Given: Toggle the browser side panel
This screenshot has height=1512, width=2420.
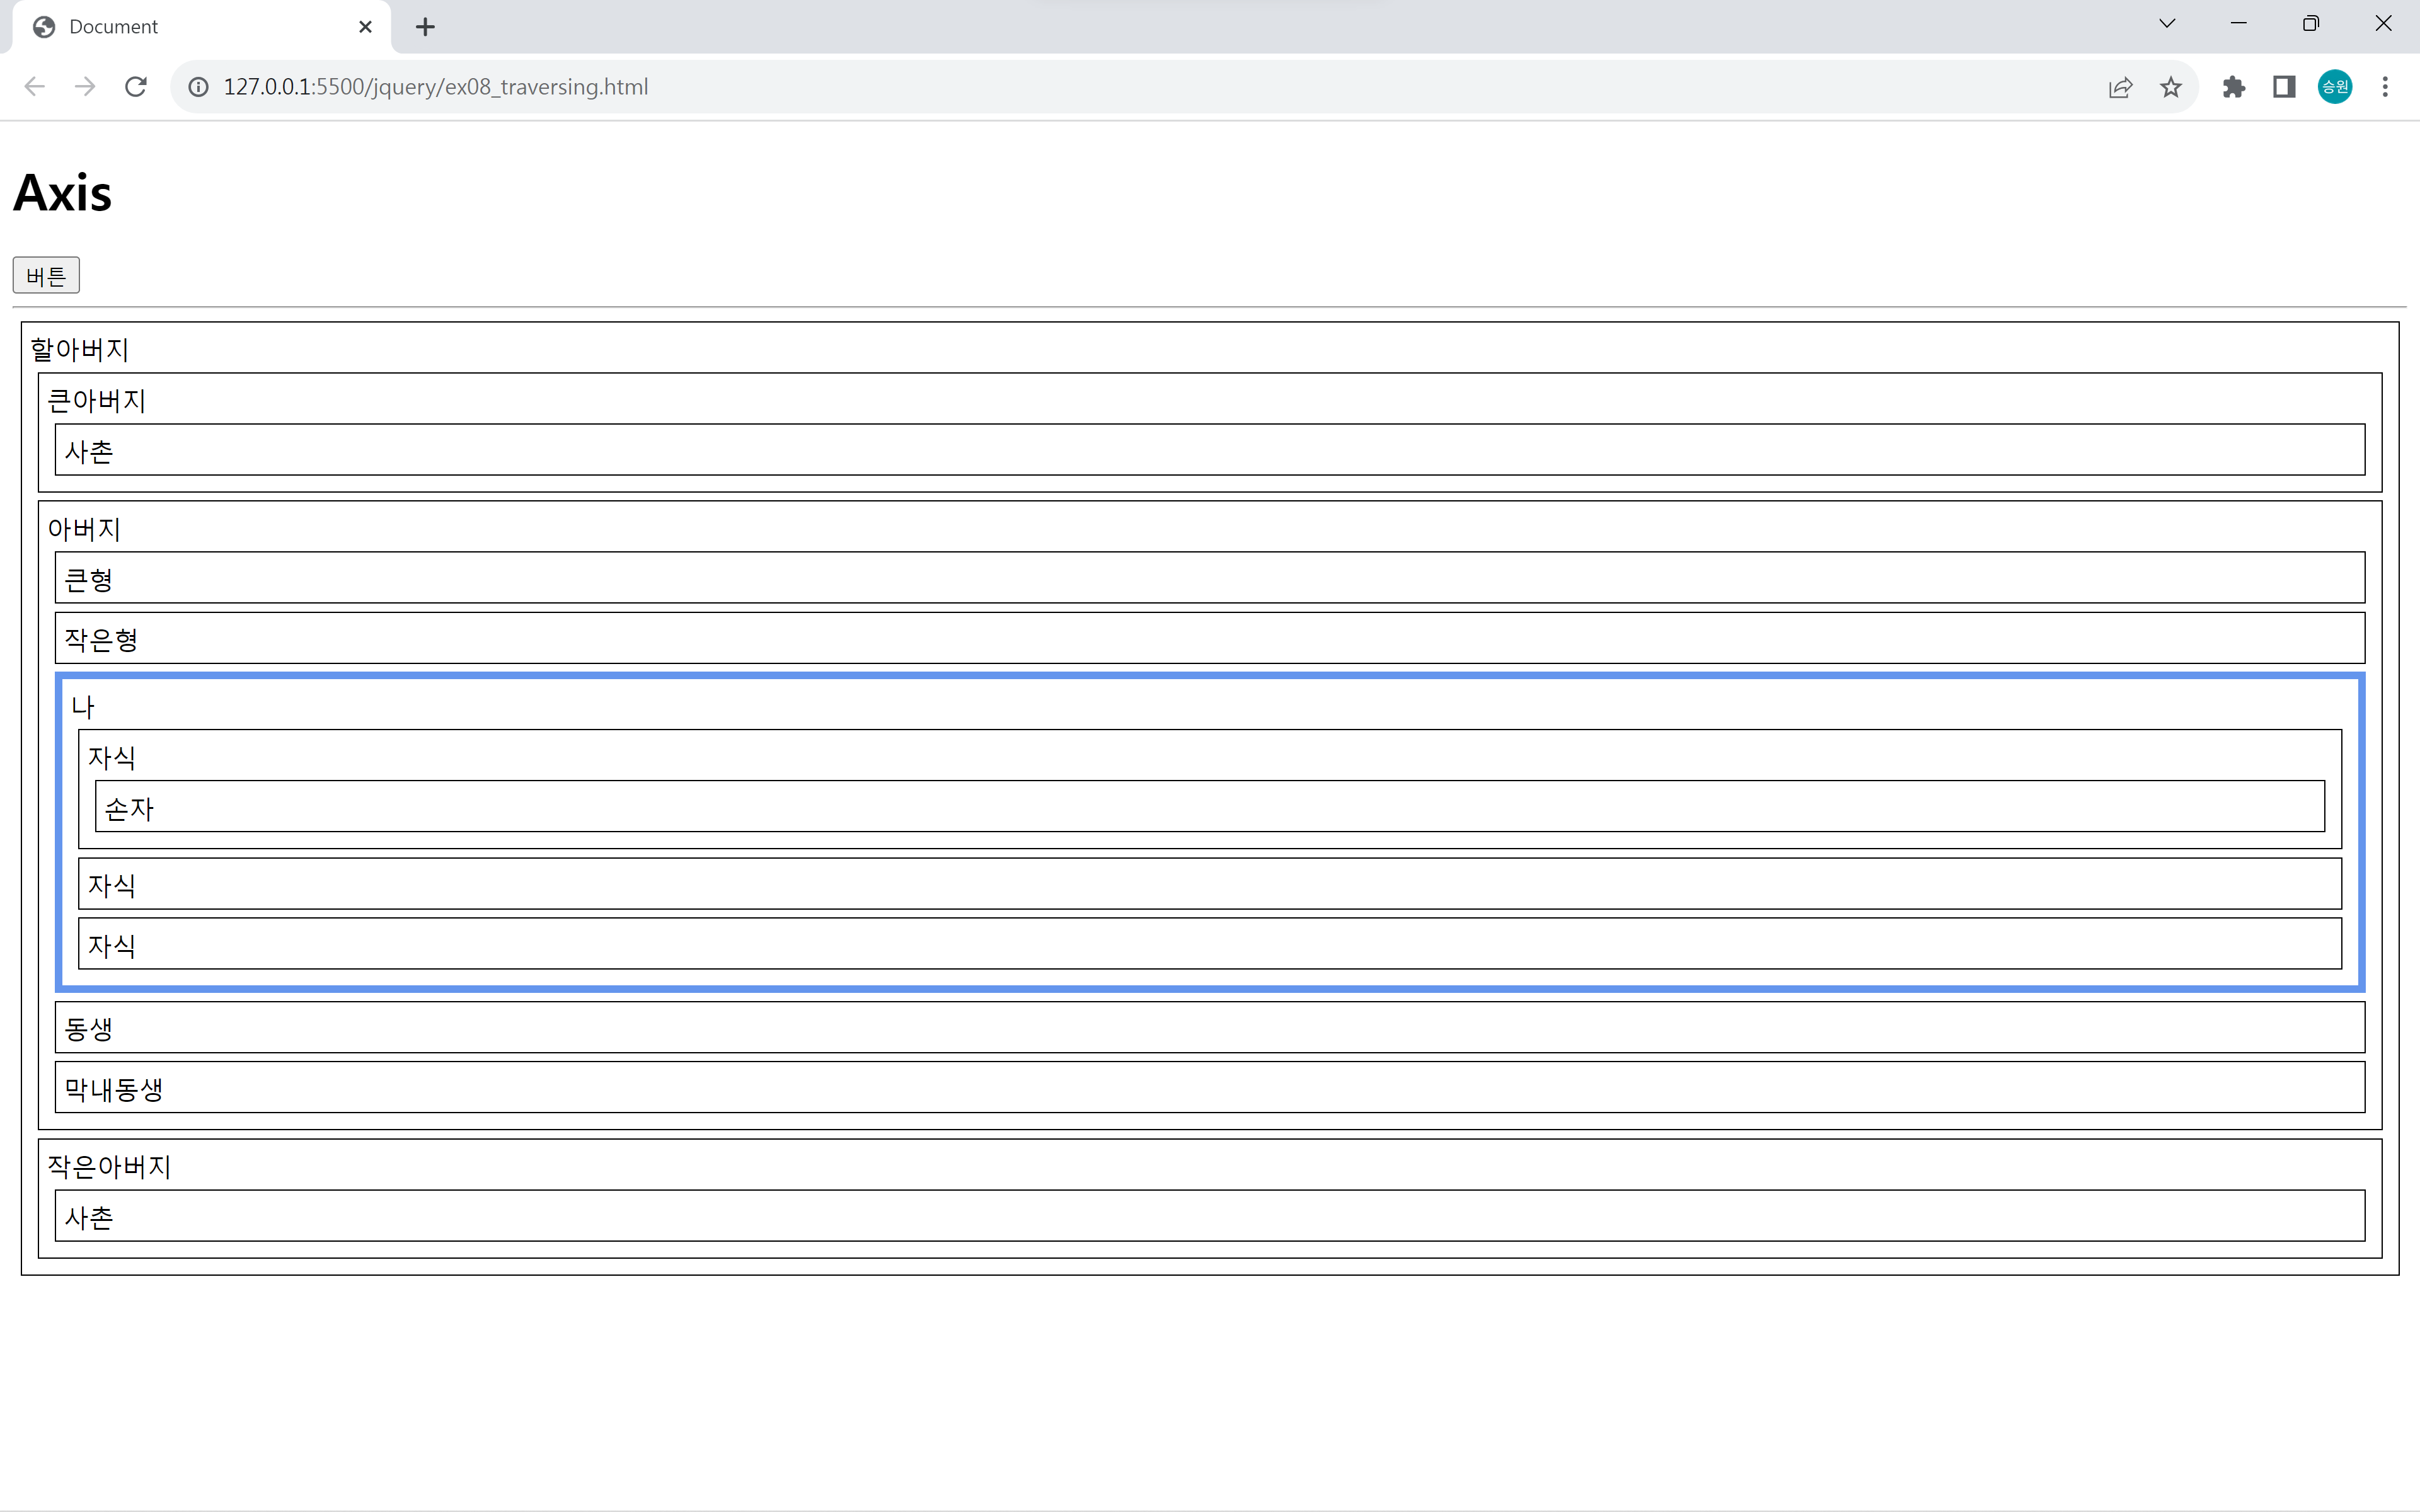Looking at the screenshot, I should click(x=2284, y=87).
